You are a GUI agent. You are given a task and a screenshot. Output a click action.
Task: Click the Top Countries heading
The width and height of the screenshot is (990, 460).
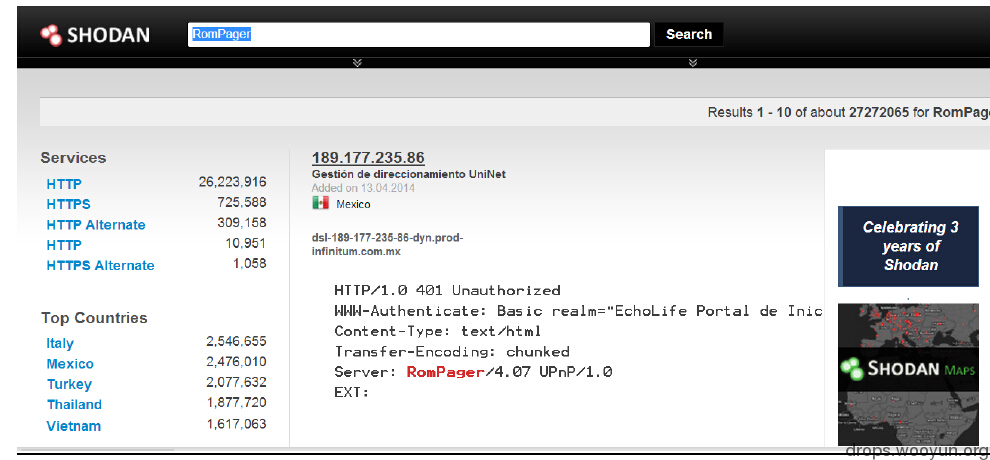pyautogui.click(x=94, y=318)
